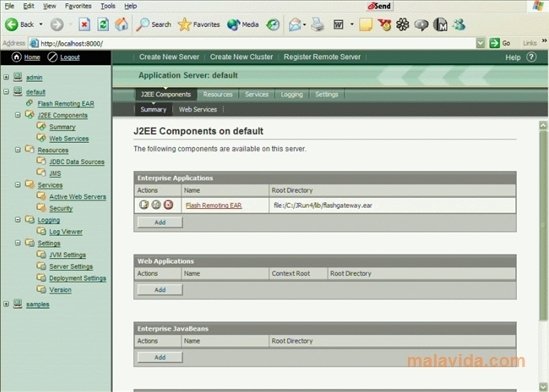Click the browser Back arrow icon
Screen dimensions: 549x392
click(11, 24)
